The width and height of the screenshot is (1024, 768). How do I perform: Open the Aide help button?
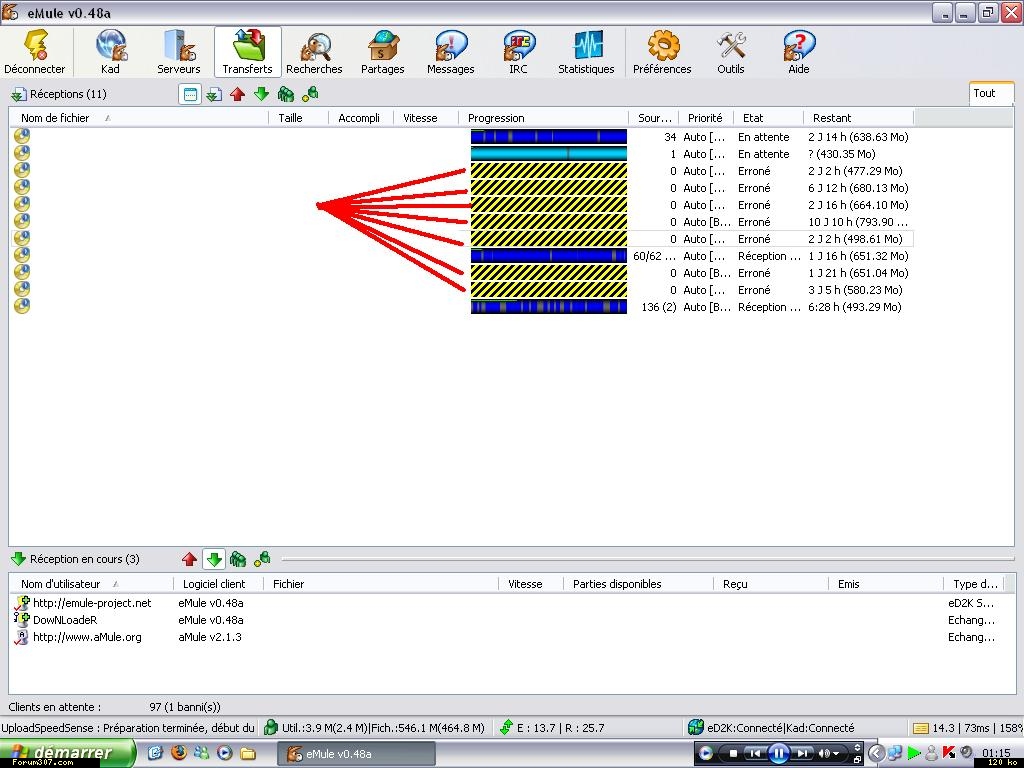799,52
